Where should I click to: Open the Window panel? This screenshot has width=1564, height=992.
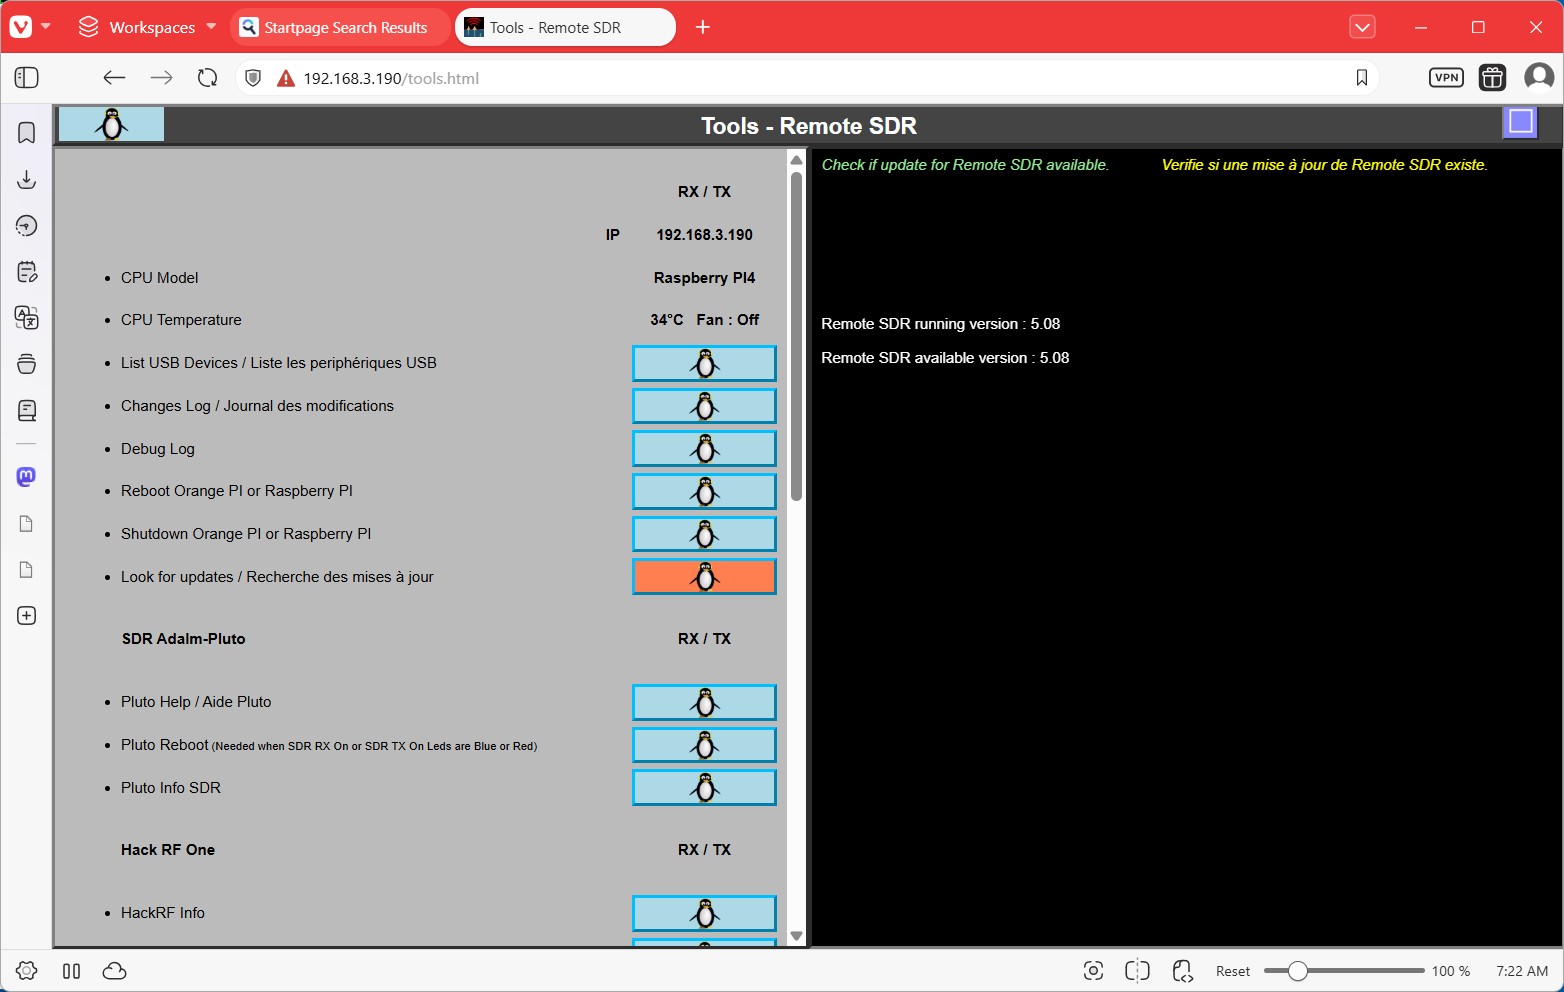pos(27,364)
